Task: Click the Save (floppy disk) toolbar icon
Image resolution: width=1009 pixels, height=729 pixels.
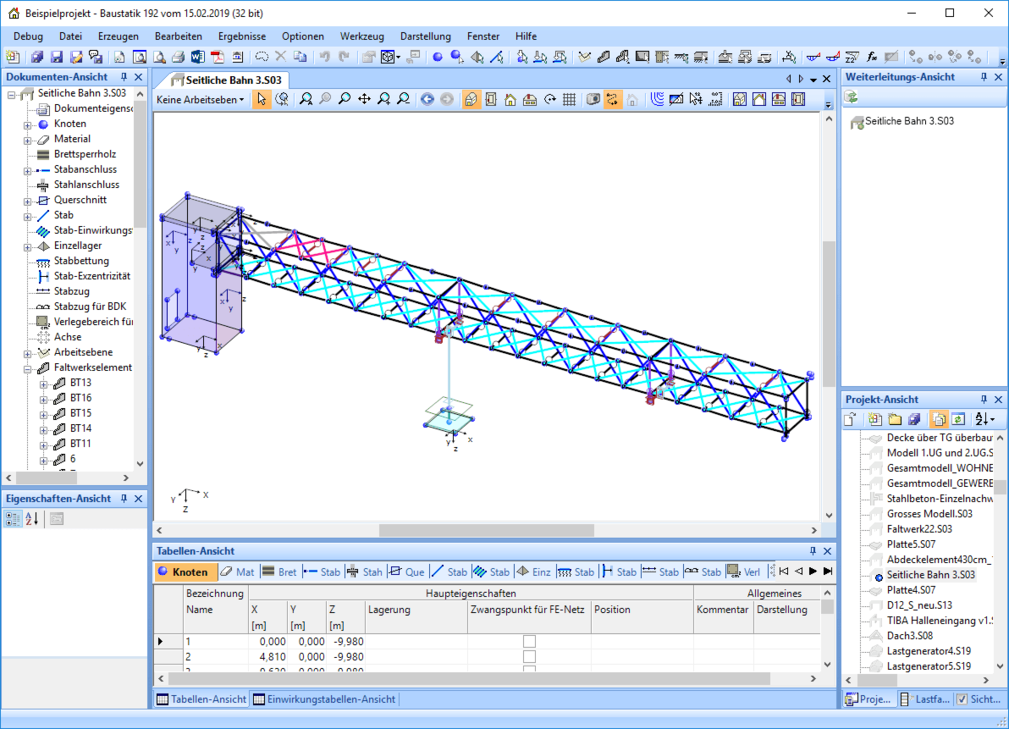Action: [56, 58]
